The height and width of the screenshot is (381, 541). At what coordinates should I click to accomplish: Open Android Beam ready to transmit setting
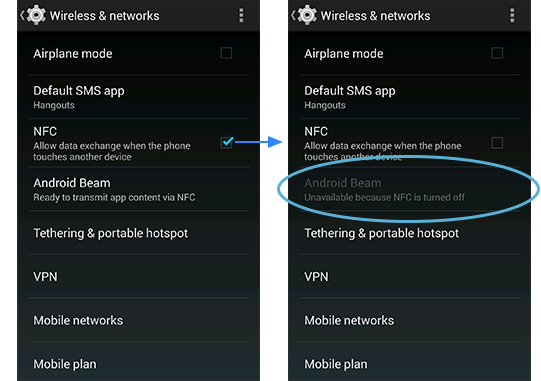point(138,189)
